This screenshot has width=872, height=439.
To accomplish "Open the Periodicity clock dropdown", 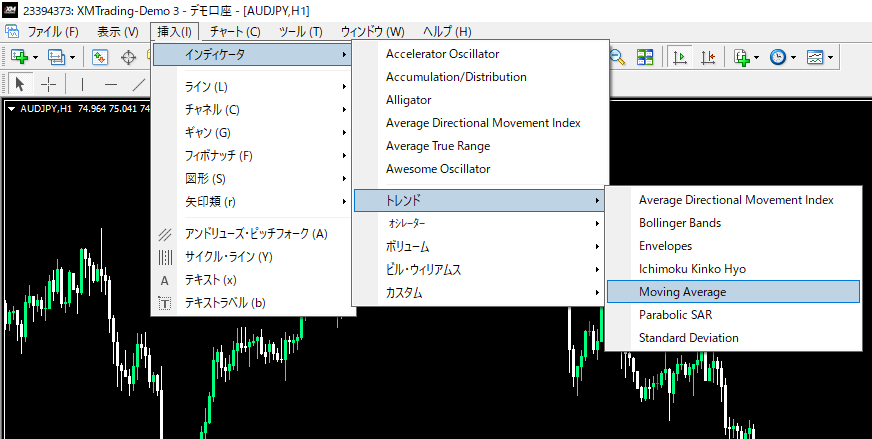I will click(x=781, y=58).
